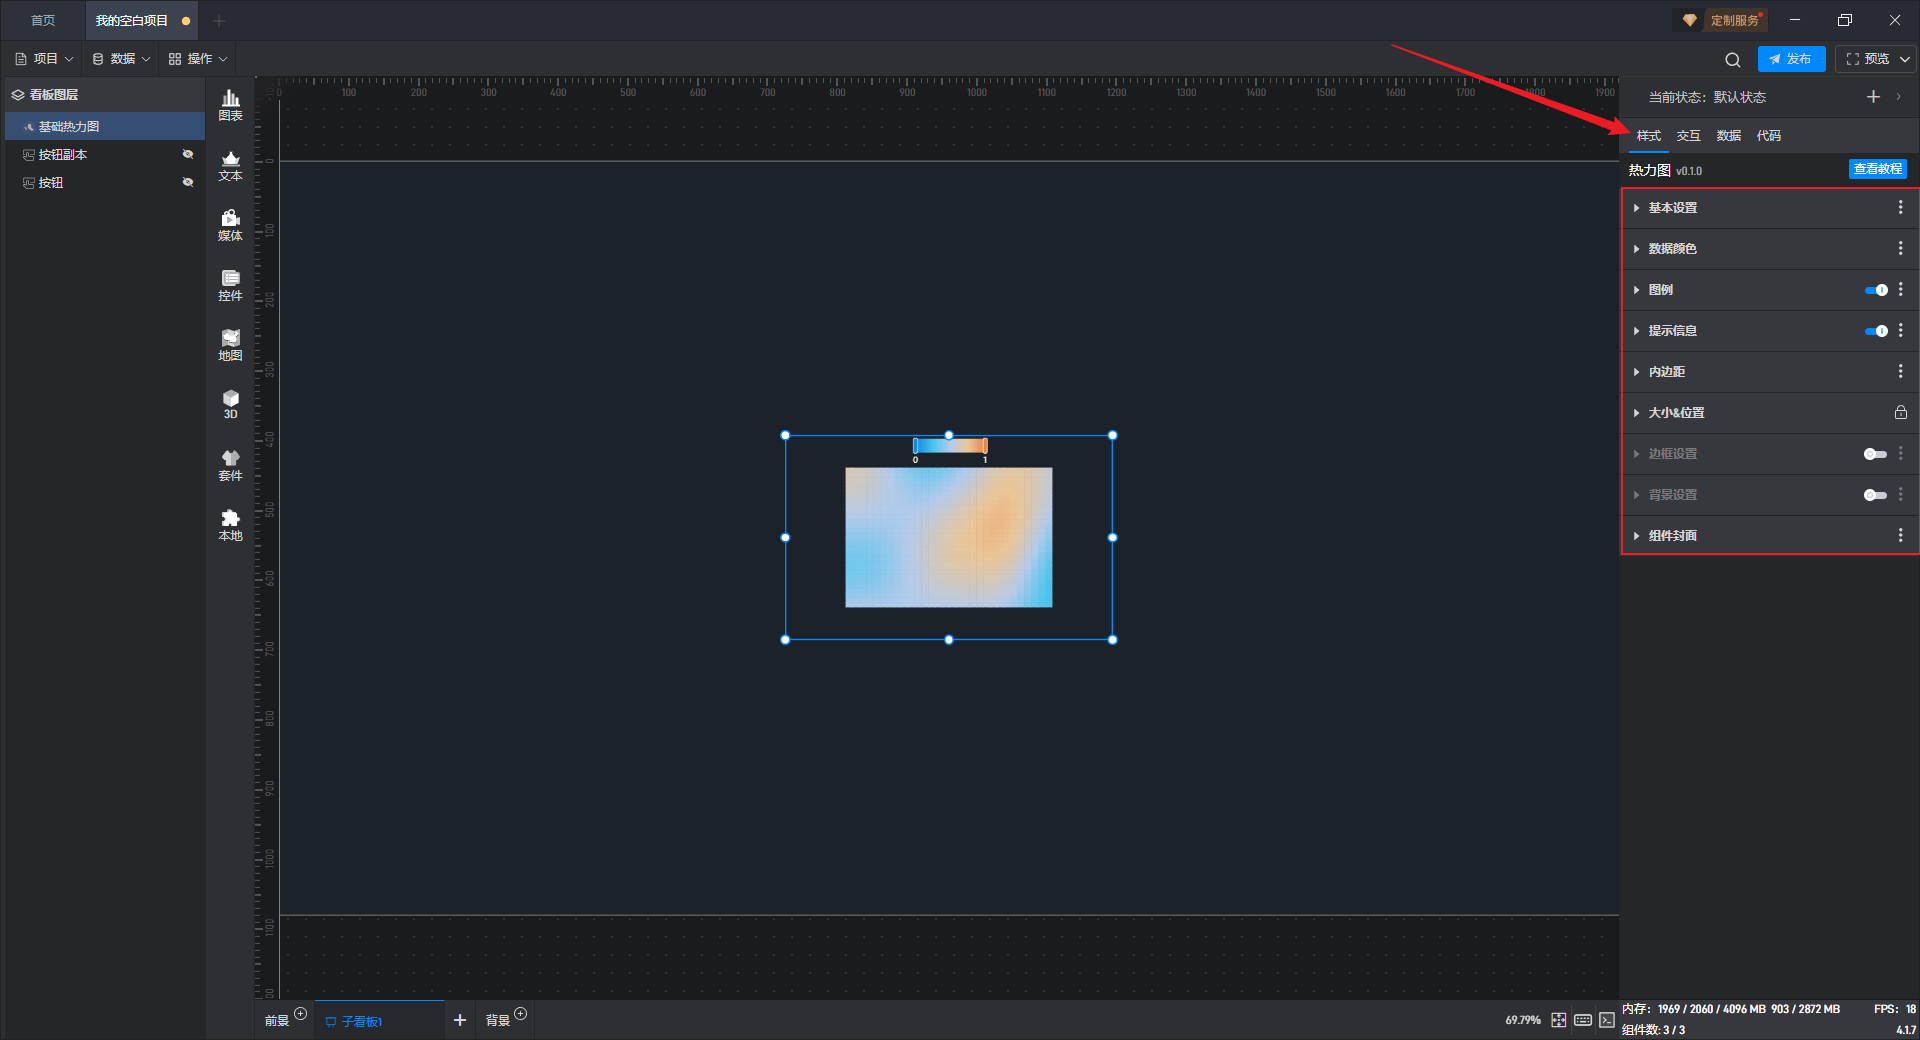Open the 地图 map components panel
Viewport: 1920px width, 1040px height.
[230, 345]
